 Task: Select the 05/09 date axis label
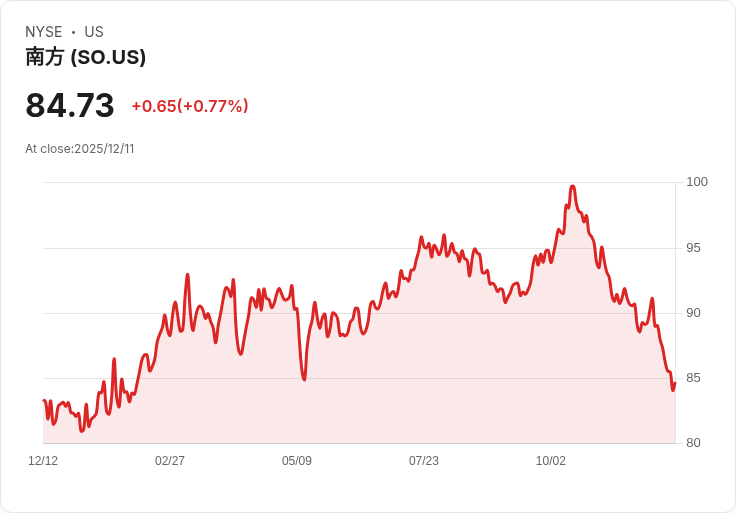click(x=297, y=461)
